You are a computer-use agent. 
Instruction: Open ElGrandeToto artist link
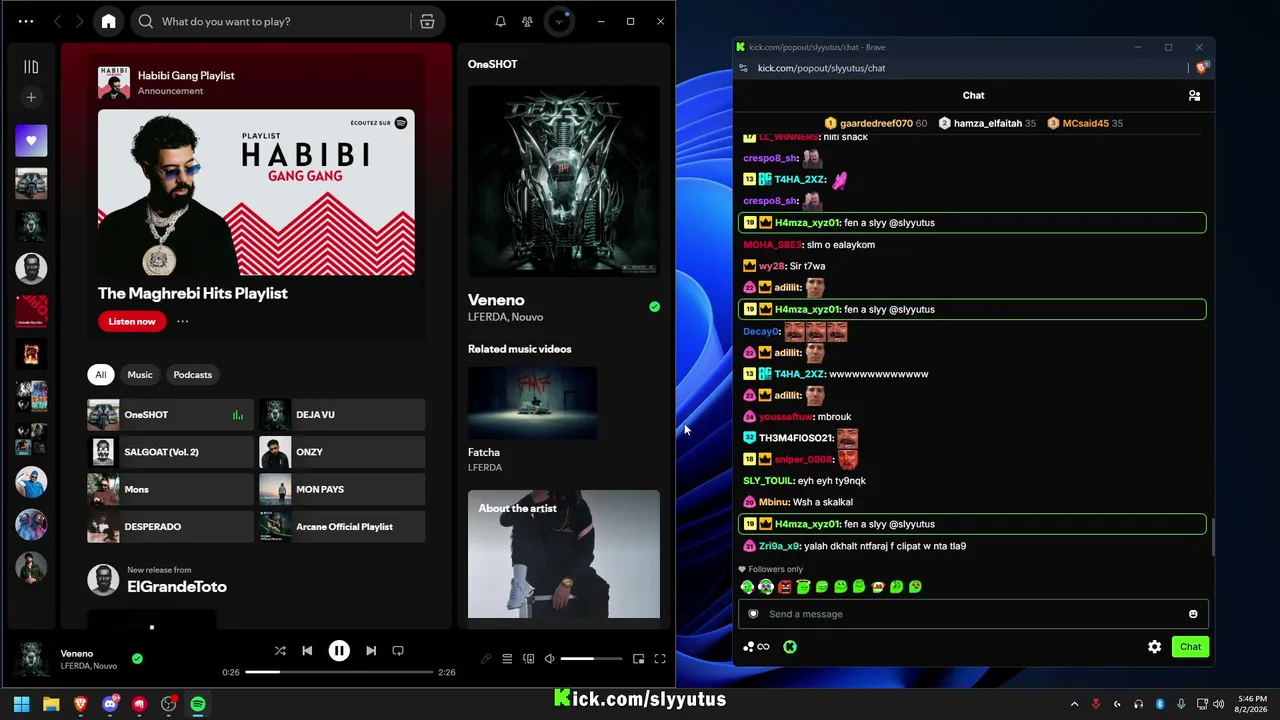coord(177,587)
